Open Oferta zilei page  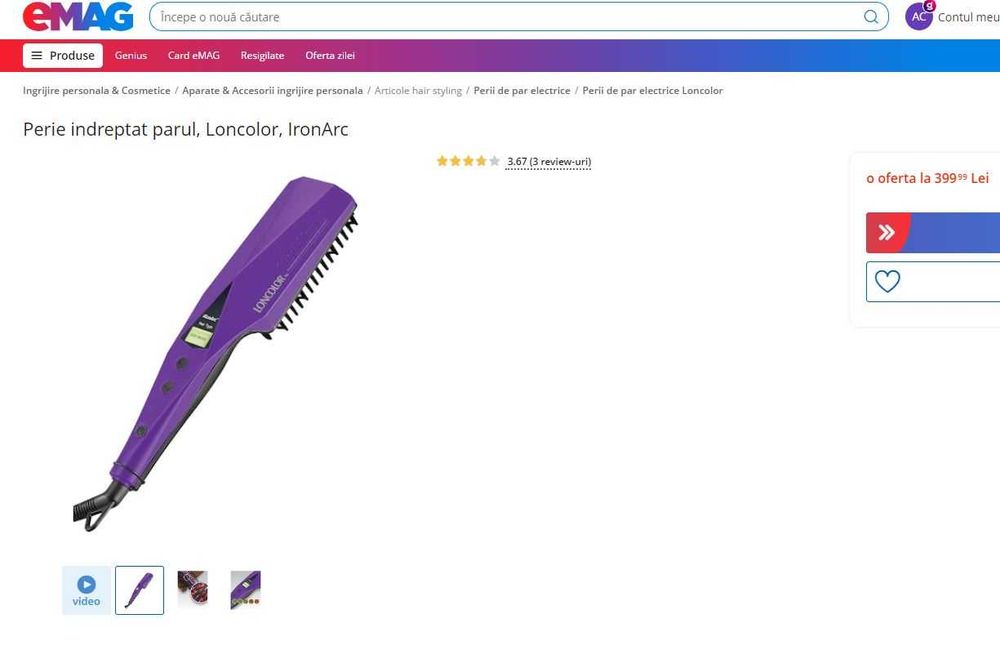[330, 55]
